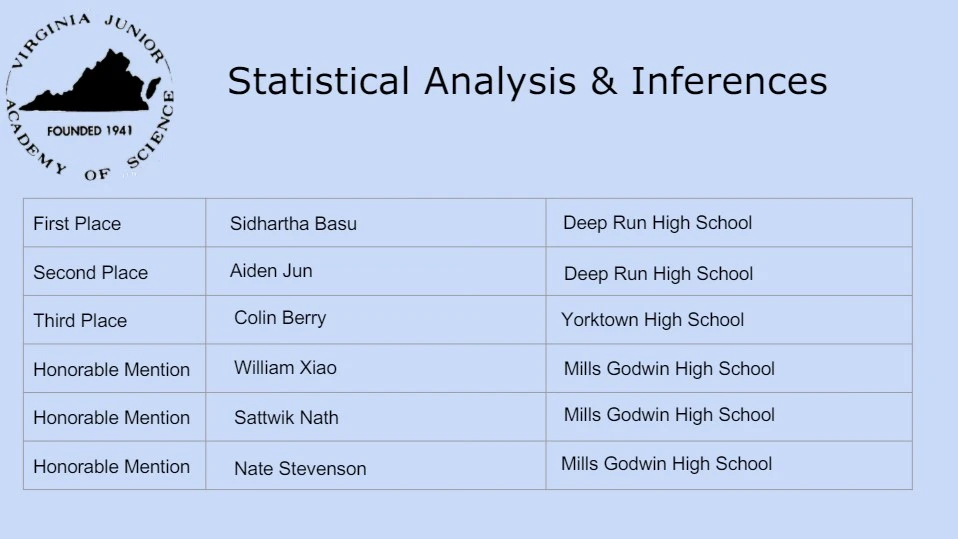
Task: Click Mills Godwin High School beside Sattwik Nath
Action: pyautogui.click(x=669, y=415)
